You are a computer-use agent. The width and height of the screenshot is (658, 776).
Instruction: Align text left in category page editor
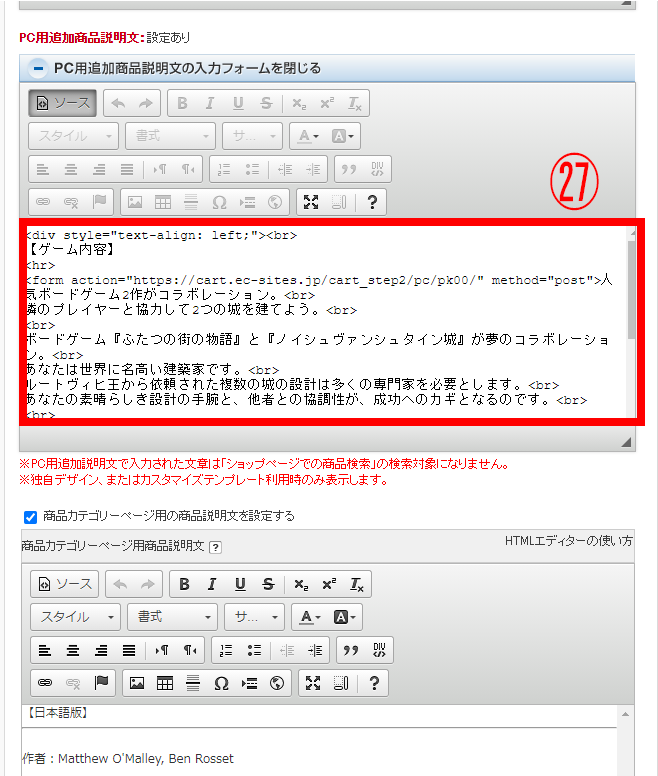[45, 650]
